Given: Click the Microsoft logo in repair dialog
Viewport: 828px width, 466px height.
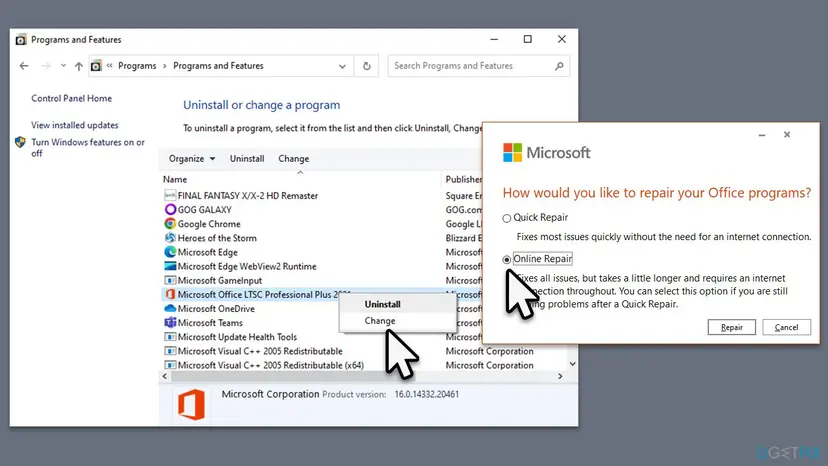Looking at the screenshot, I should coord(547,153).
